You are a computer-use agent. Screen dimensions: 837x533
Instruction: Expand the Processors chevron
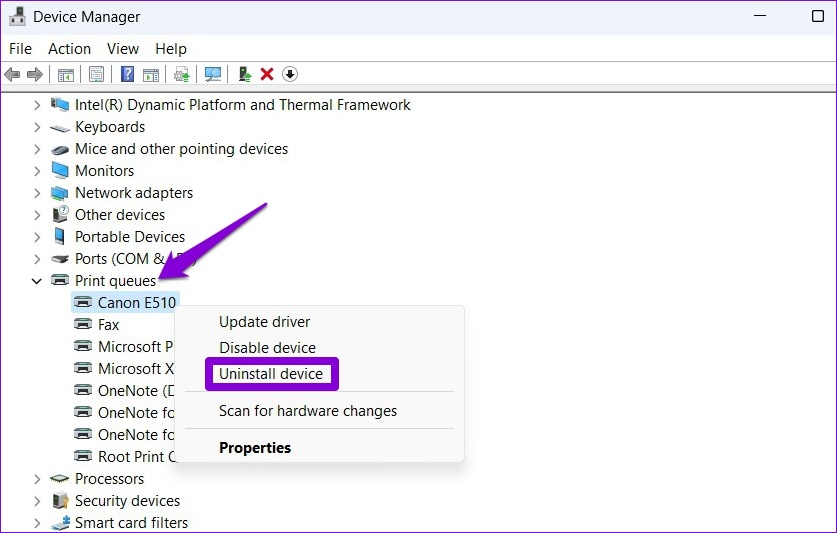pyautogui.click(x=37, y=479)
